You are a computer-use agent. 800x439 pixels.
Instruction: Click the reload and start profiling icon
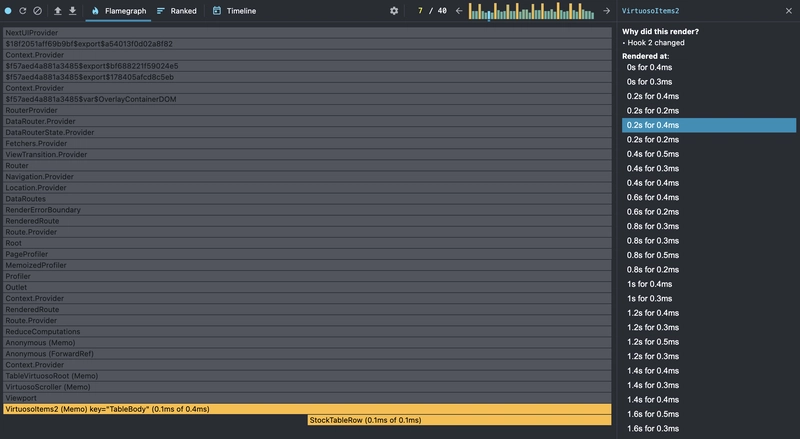pyautogui.click(x=22, y=11)
